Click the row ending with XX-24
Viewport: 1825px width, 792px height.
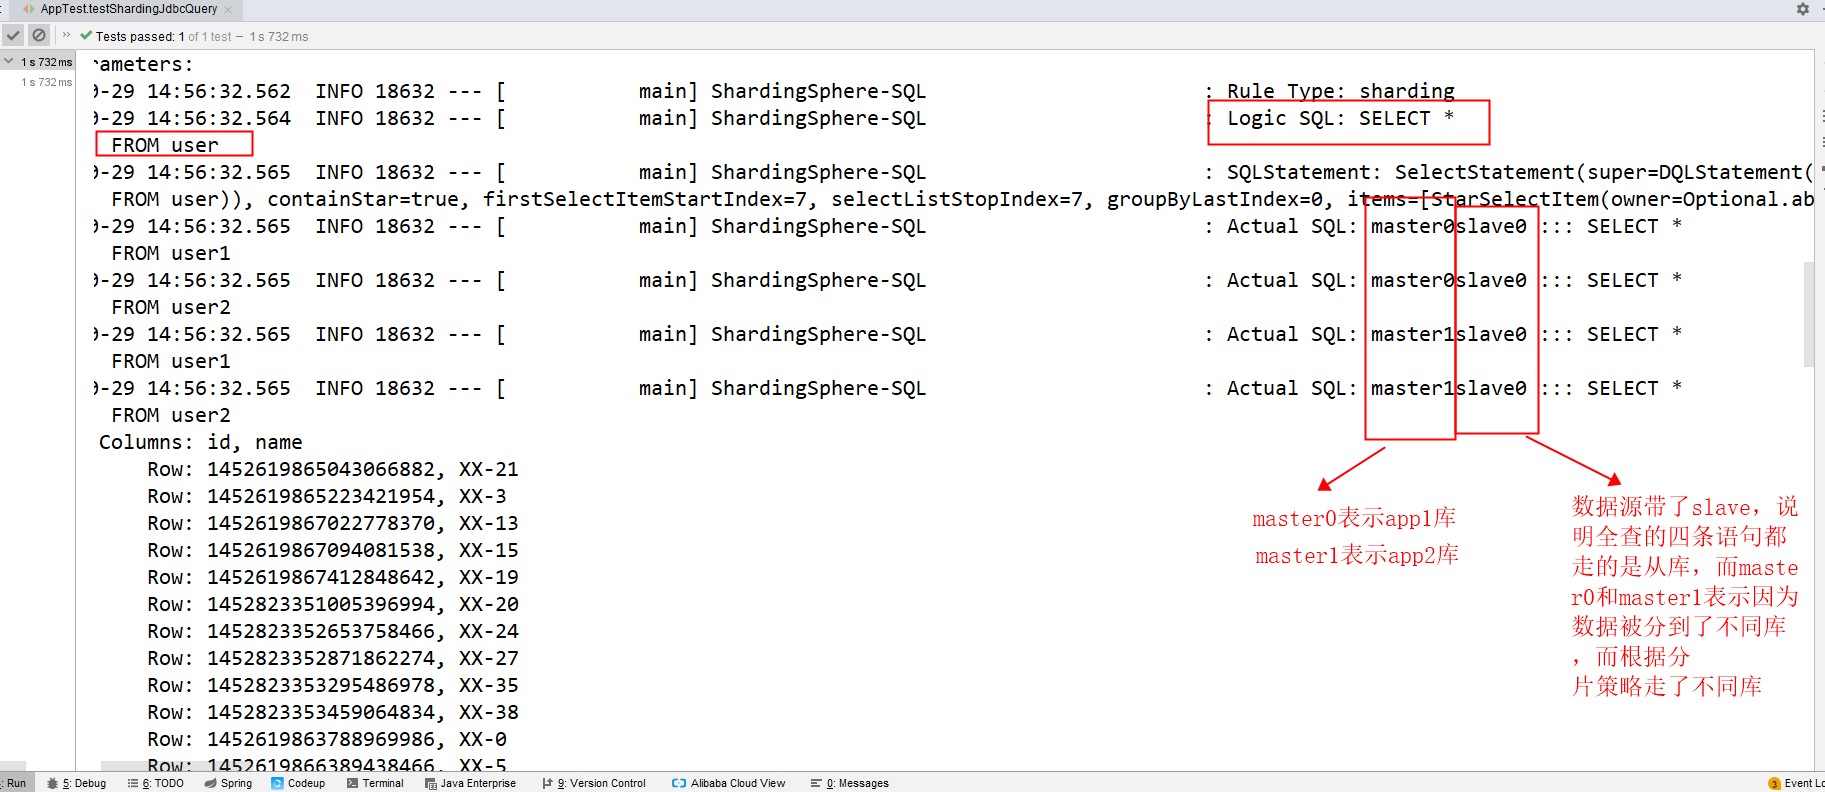[333, 631]
